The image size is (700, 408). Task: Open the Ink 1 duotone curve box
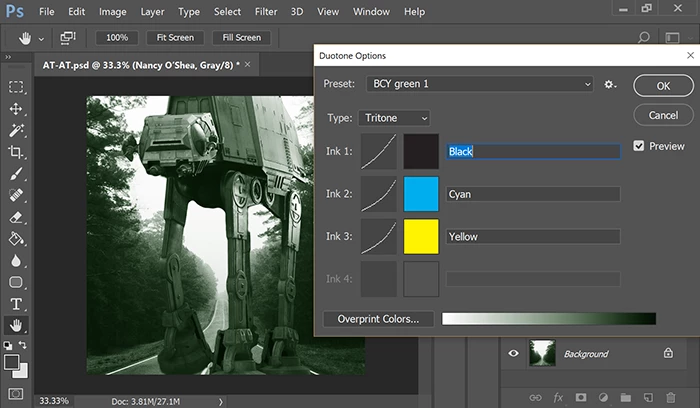click(x=379, y=151)
